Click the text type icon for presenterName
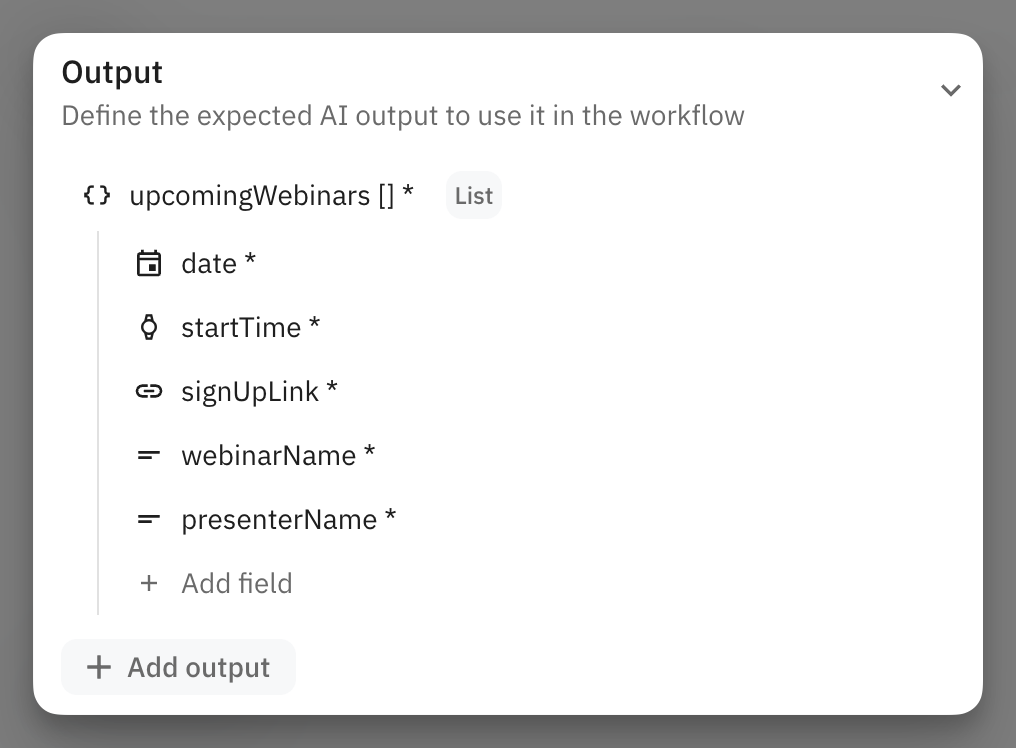This screenshot has height=748, width=1016. coord(149,519)
